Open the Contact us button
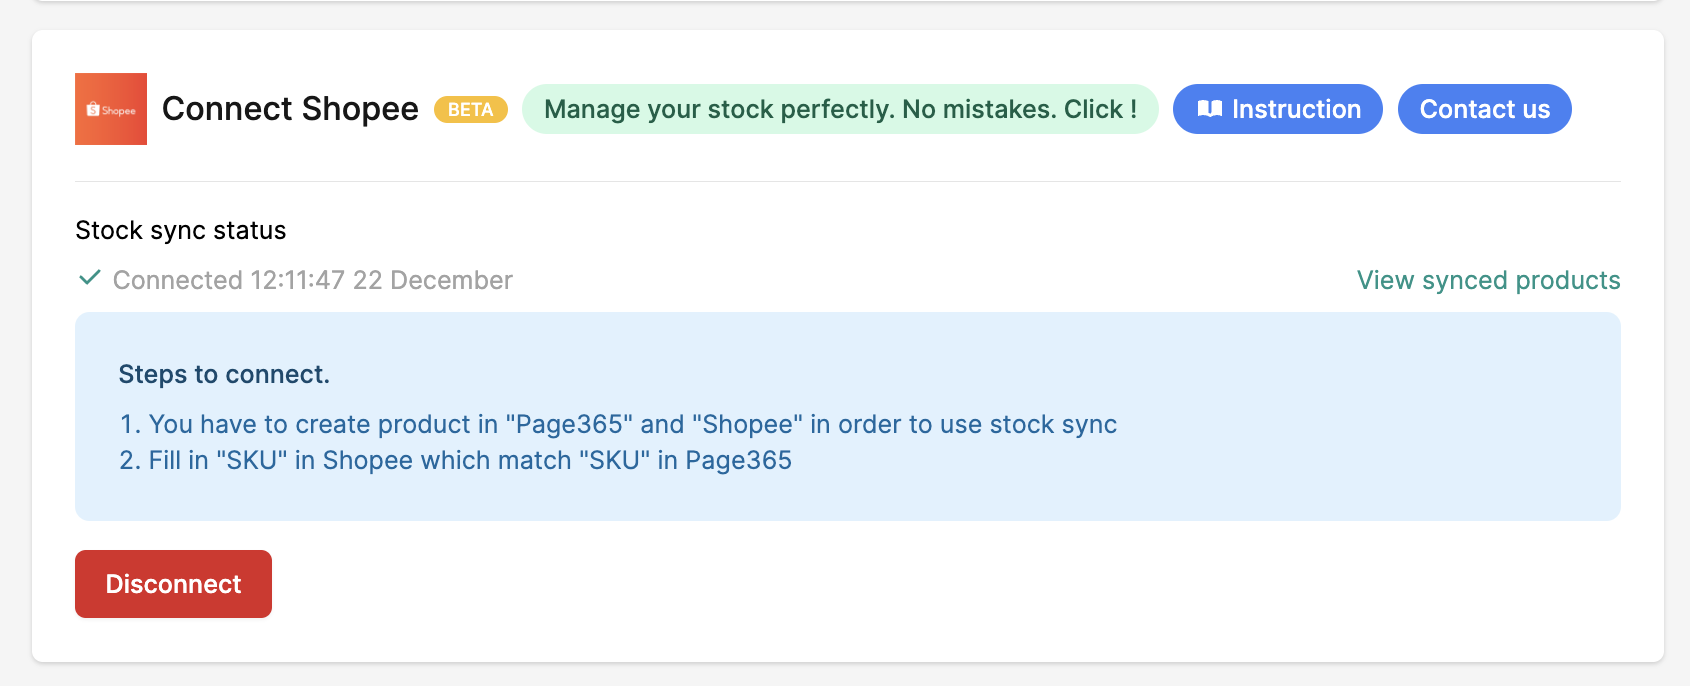Screen dimensions: 1690x686 click(1485, 109)
